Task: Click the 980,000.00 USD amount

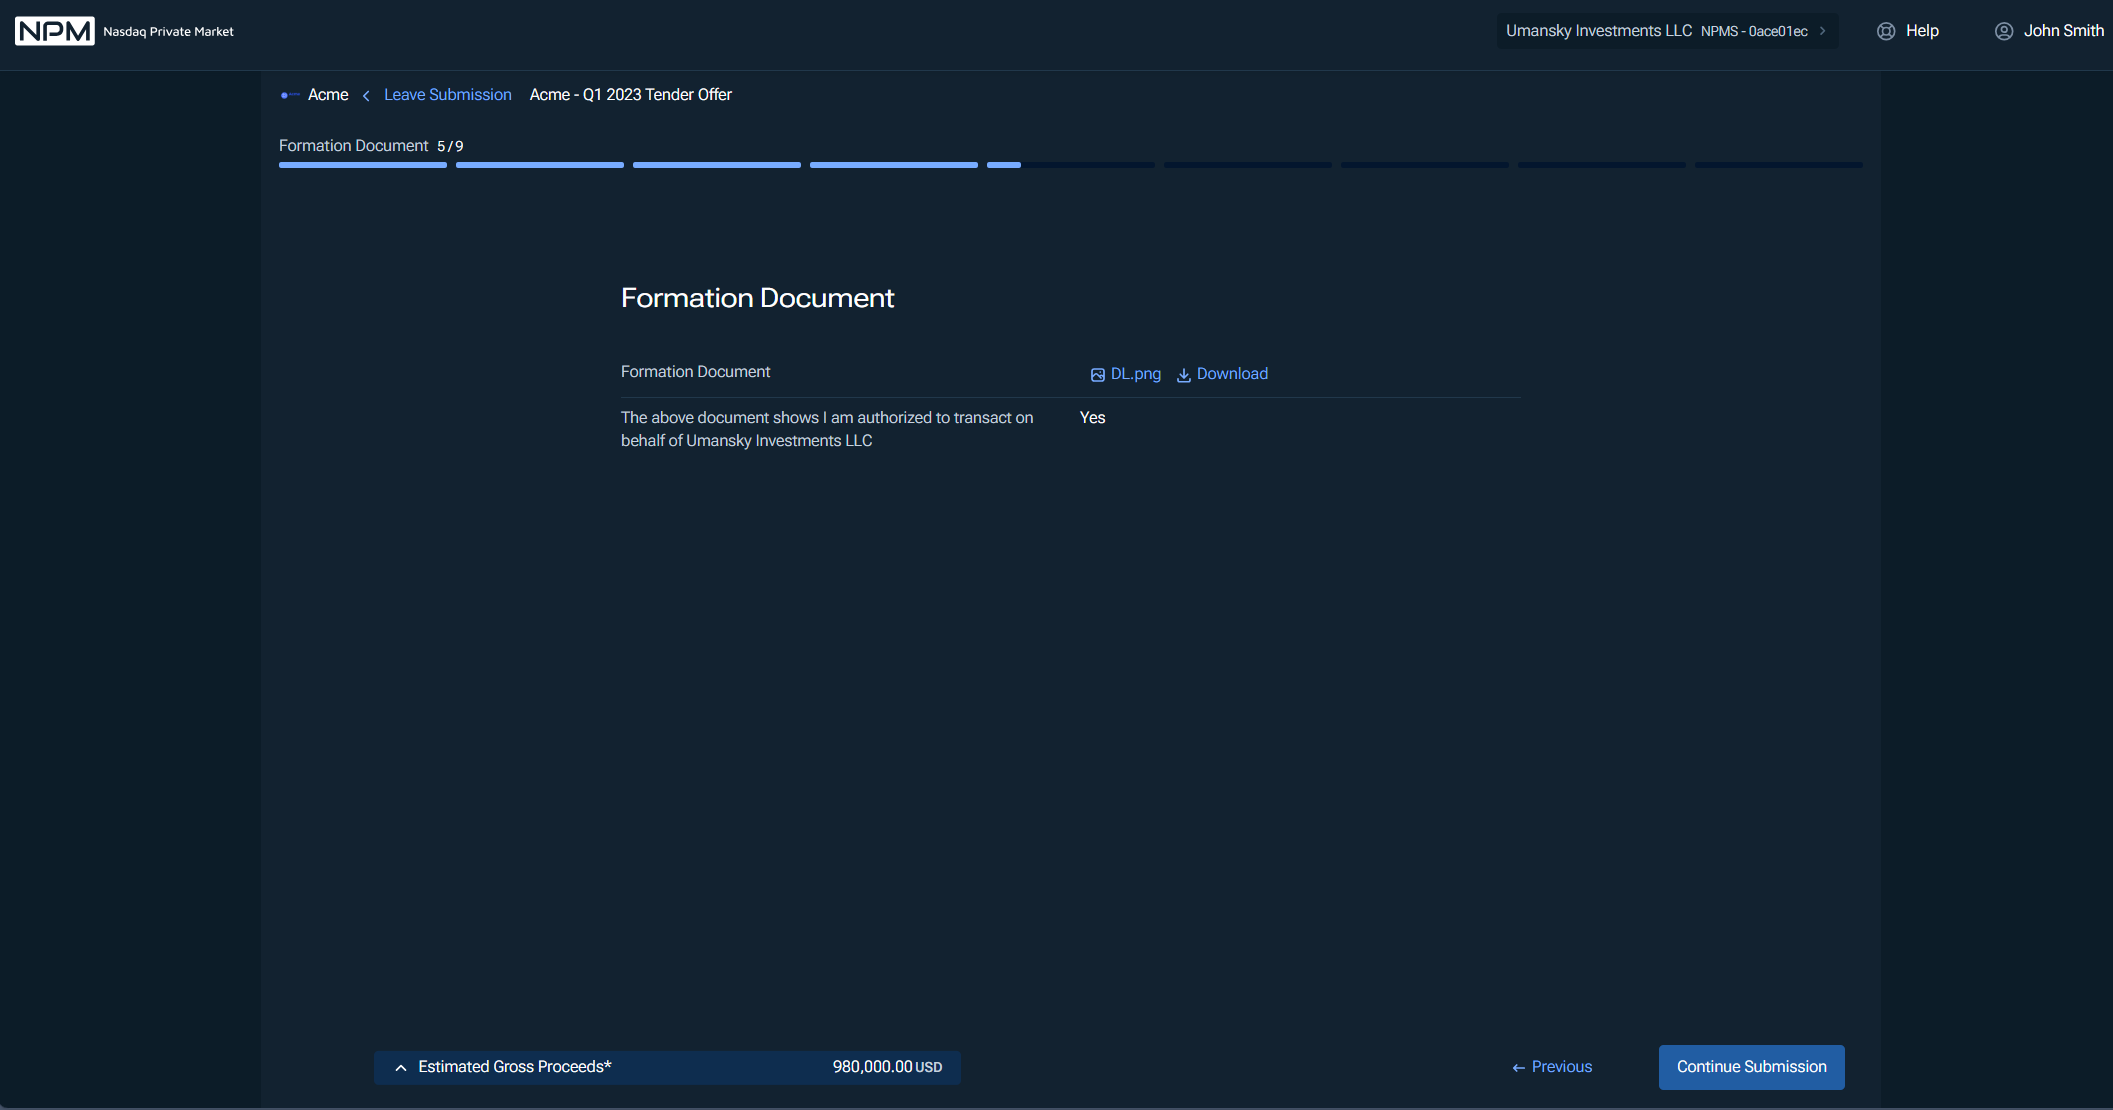Action: click(x=887, y=1067)
